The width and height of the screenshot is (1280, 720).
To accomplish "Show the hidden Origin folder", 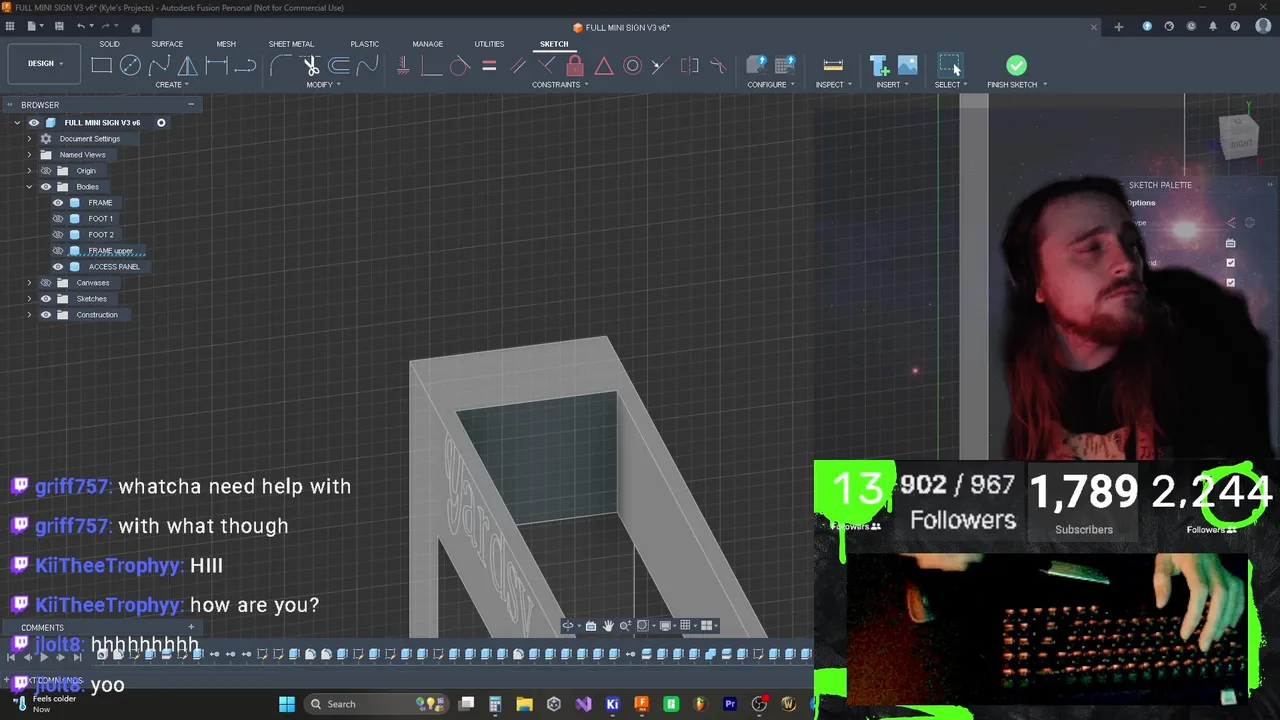I will coord(46,171).
